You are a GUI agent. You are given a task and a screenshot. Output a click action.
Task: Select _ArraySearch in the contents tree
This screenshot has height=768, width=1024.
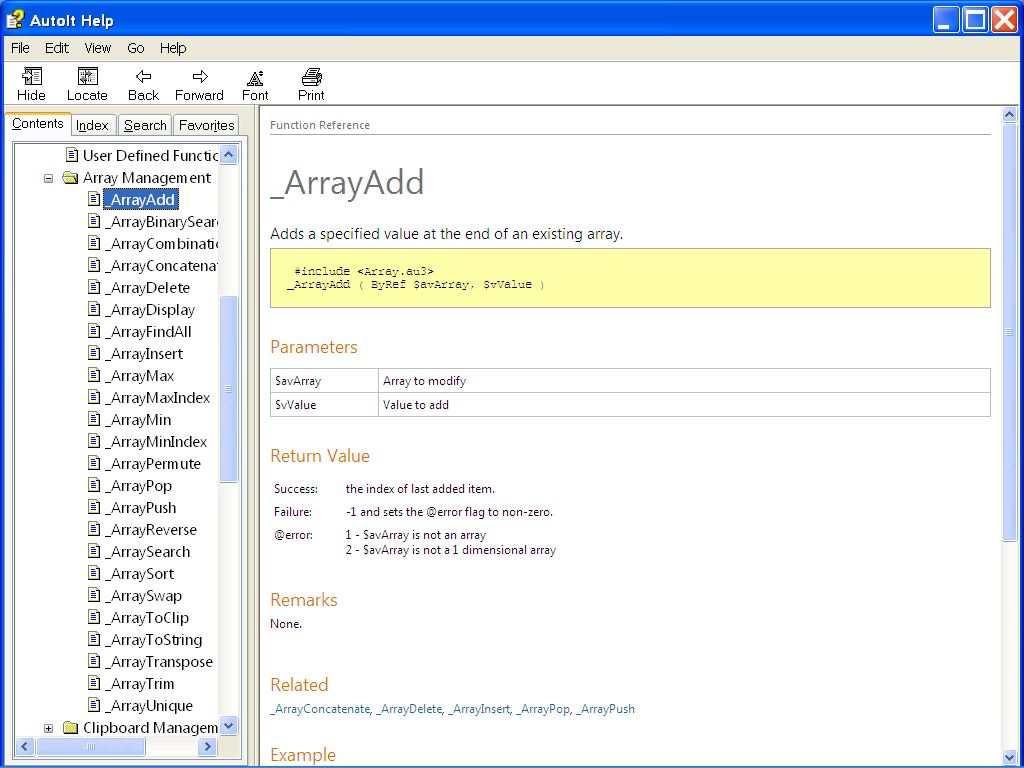click(x=148, y=552)
